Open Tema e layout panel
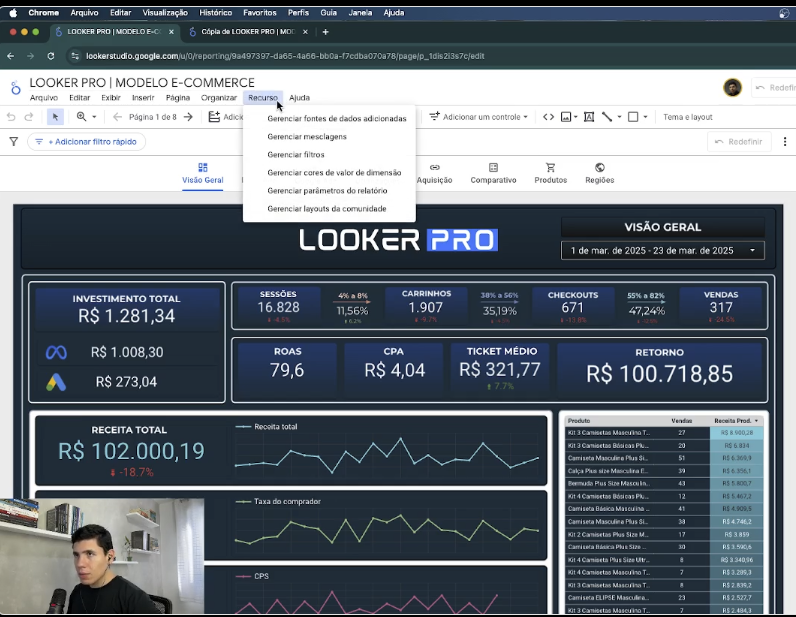 [x=687, y=117]
